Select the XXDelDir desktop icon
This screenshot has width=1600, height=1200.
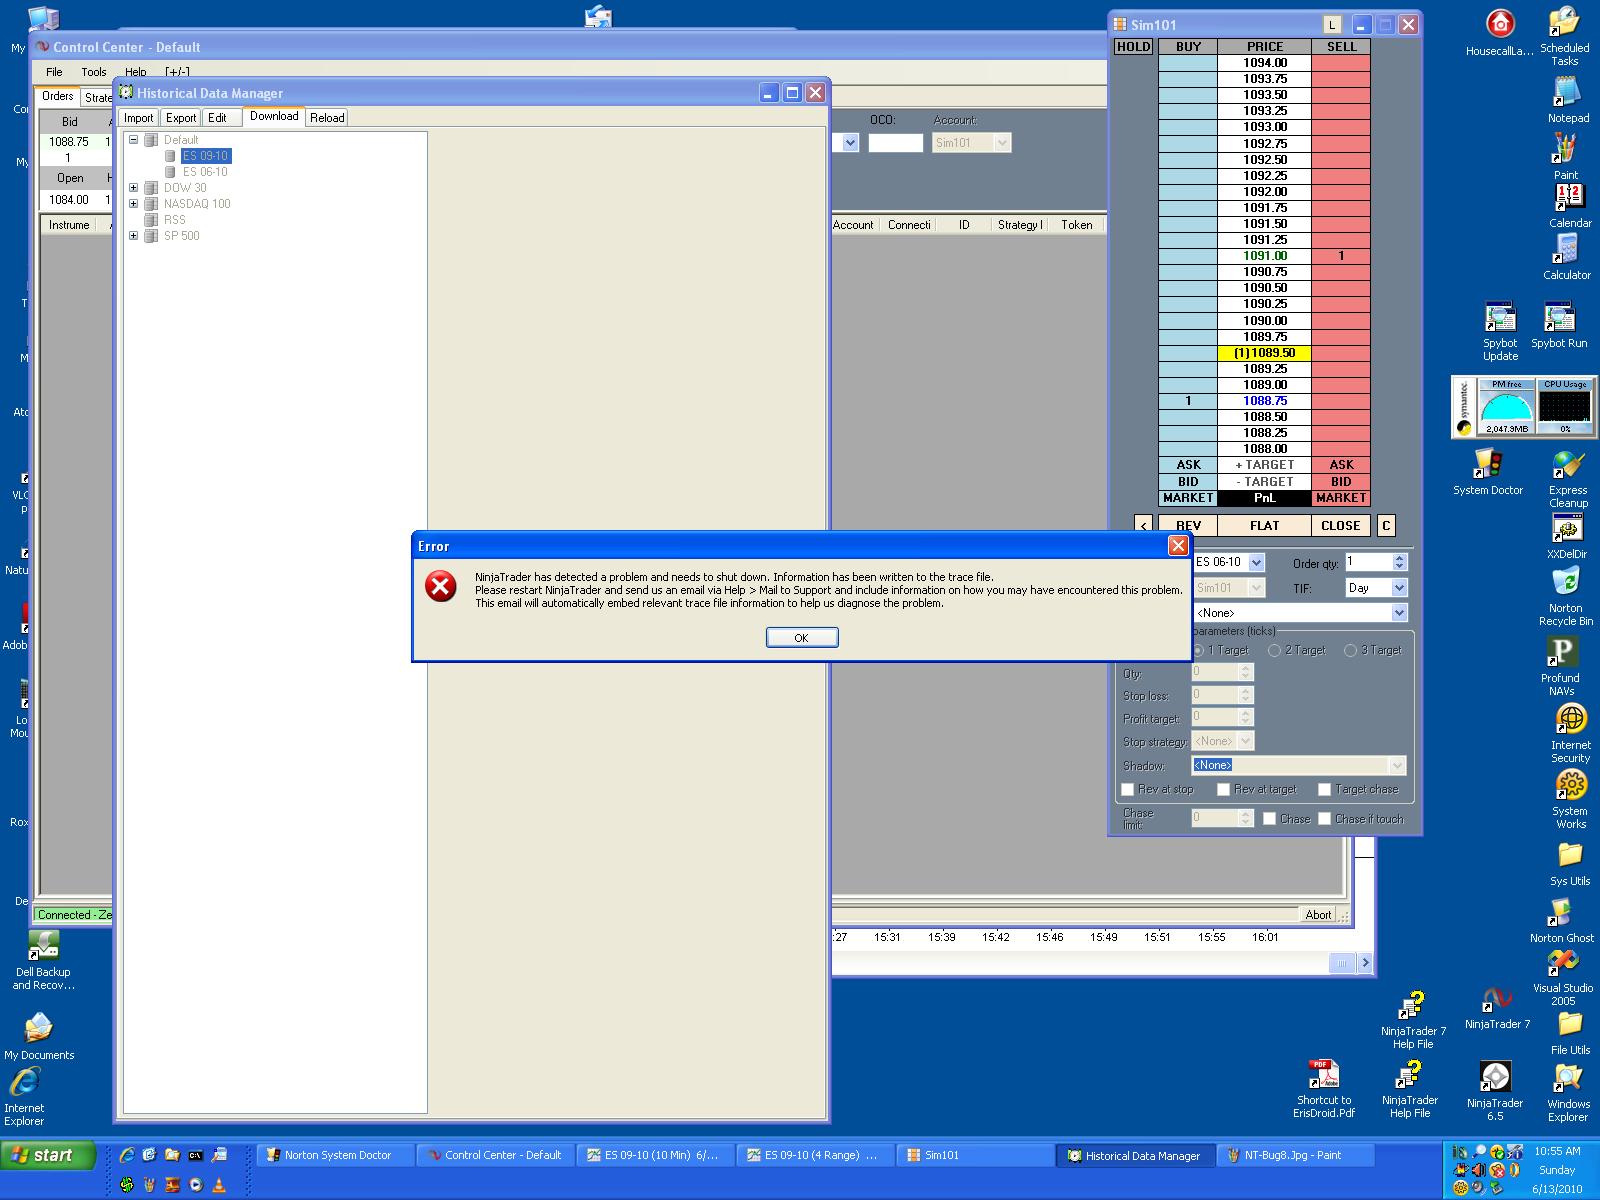(x=1566, y=537)
